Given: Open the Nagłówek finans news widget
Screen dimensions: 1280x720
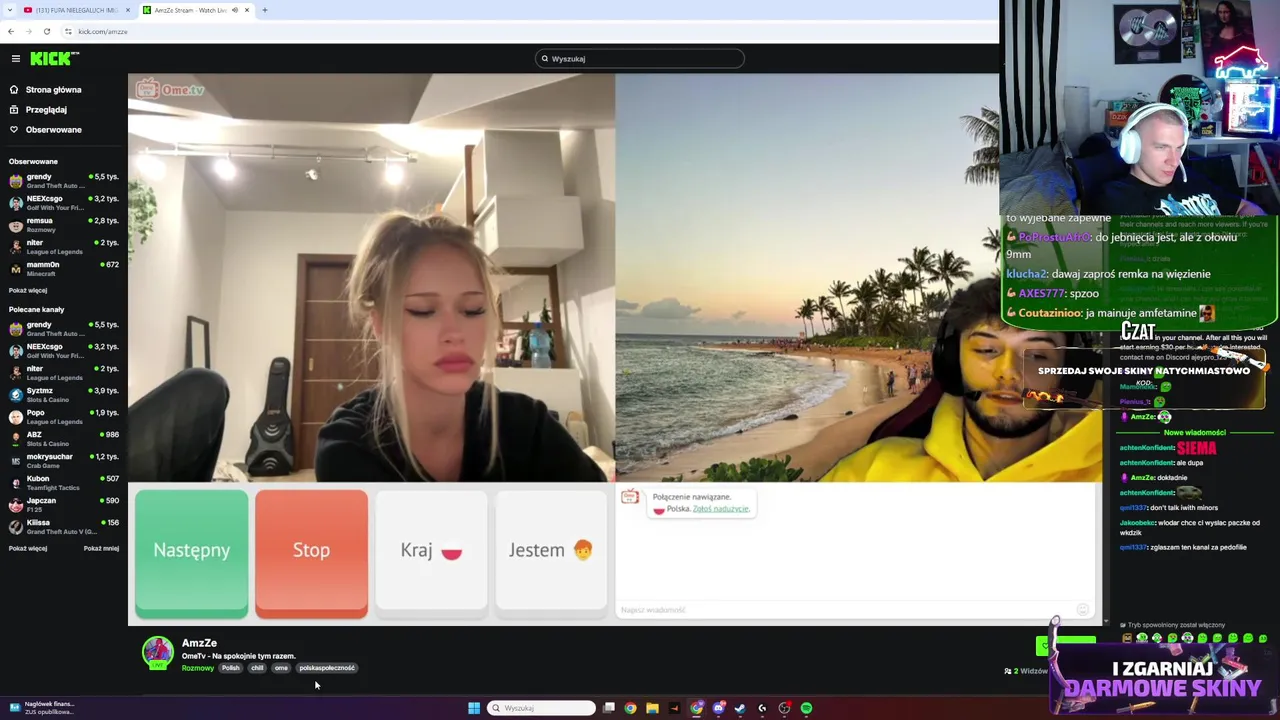Looking at the screenshot, I should pos(40,708).
